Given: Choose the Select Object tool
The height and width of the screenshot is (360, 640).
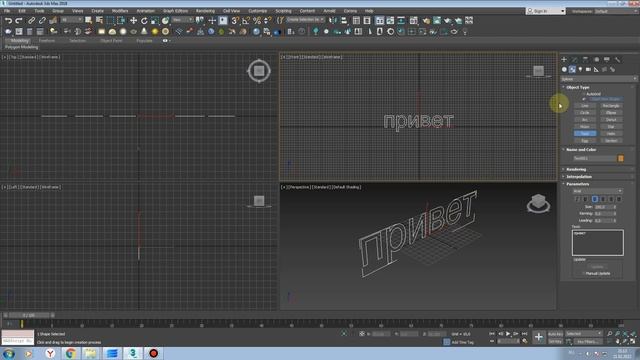Looking at the screenshot, I should click(88, 20).
